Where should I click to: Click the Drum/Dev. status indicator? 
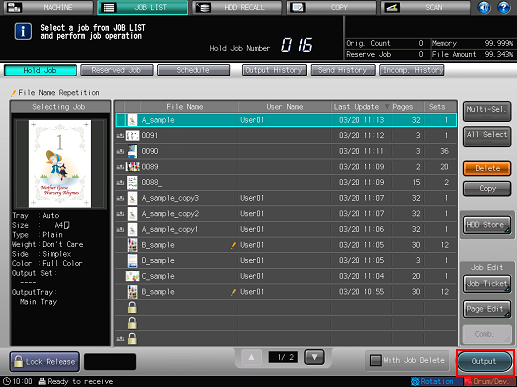tap(490, 382)
